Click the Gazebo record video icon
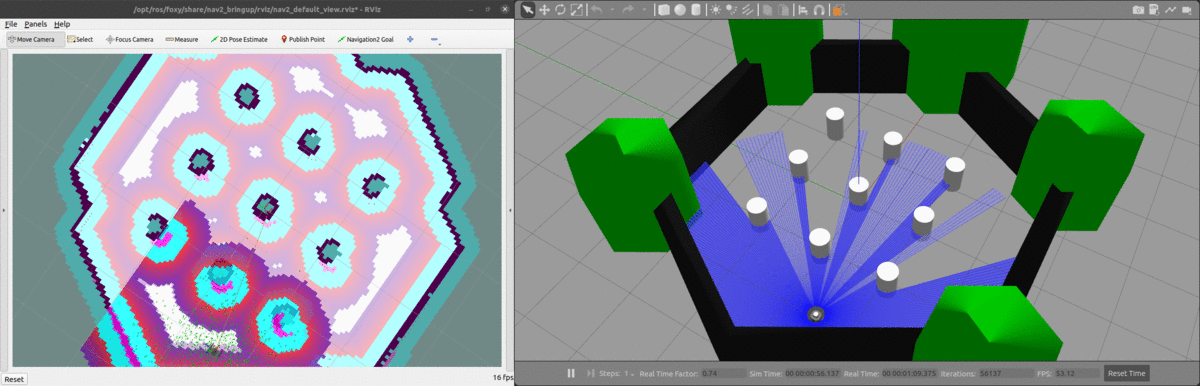 (1187, 10)
